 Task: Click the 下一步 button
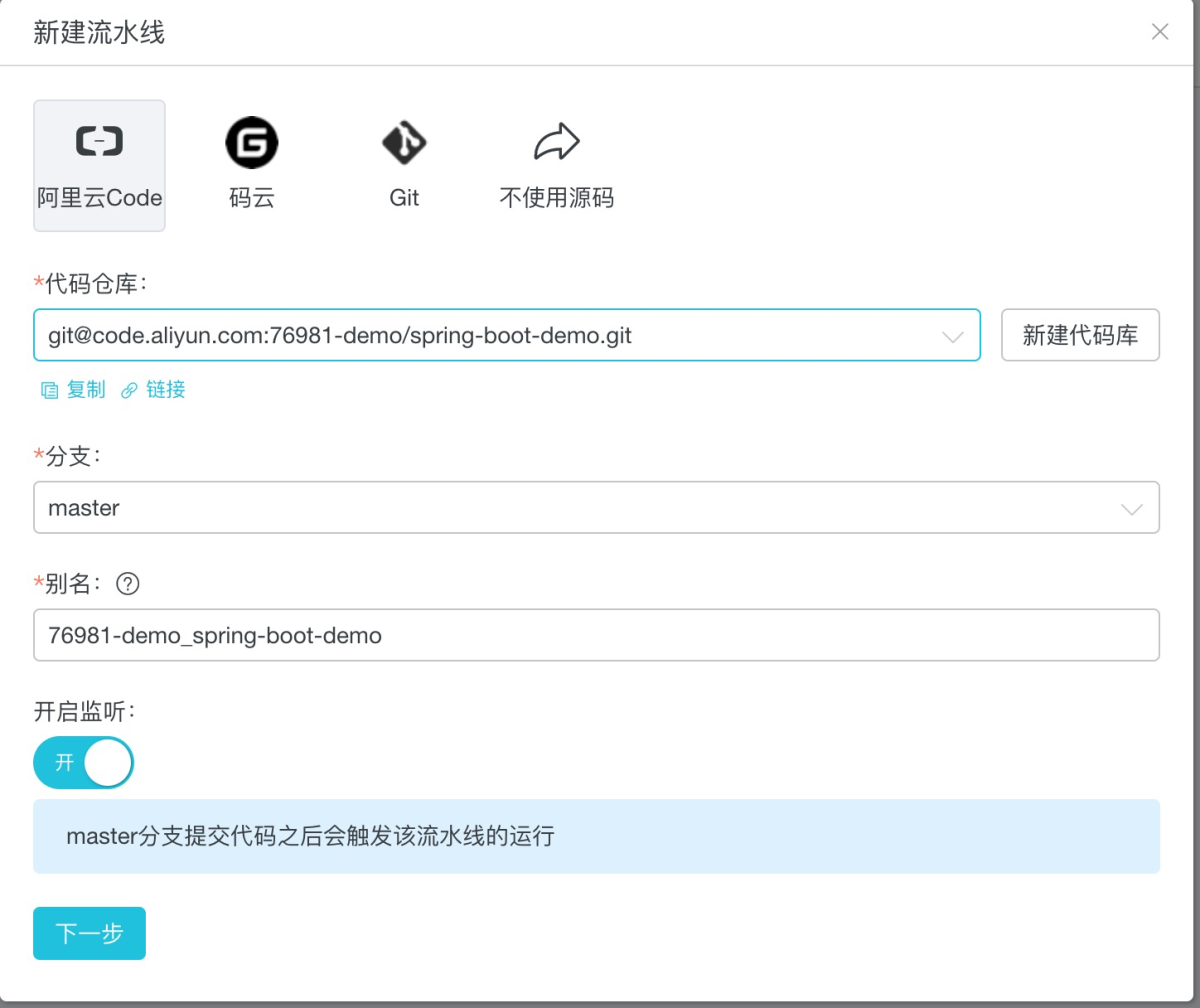89,933
